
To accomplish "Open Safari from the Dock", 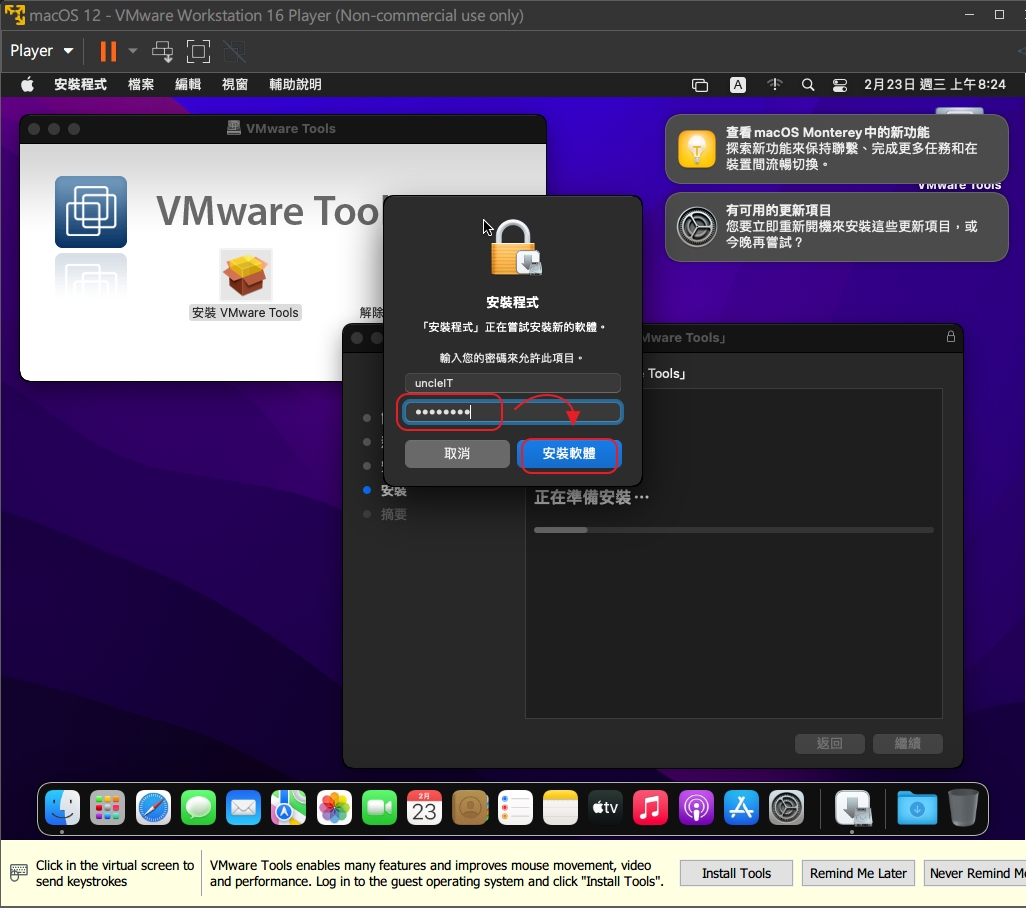I will 153,808.
